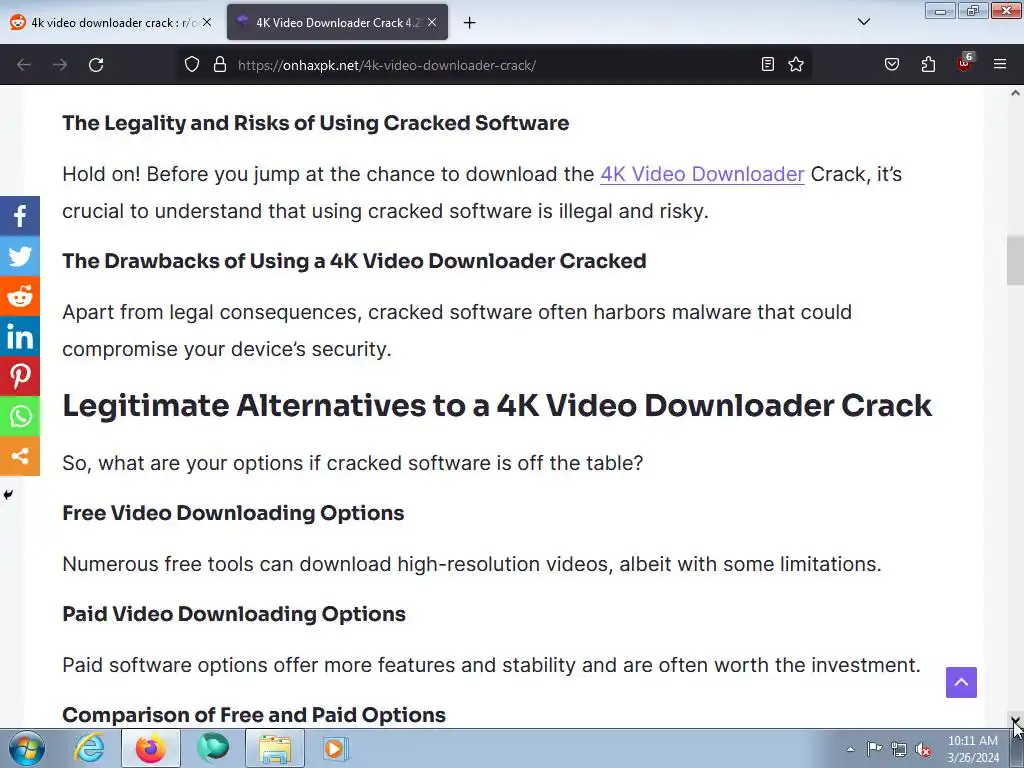
Task: Open tracking protection shield icon
Action: click(x=191, y=65)
